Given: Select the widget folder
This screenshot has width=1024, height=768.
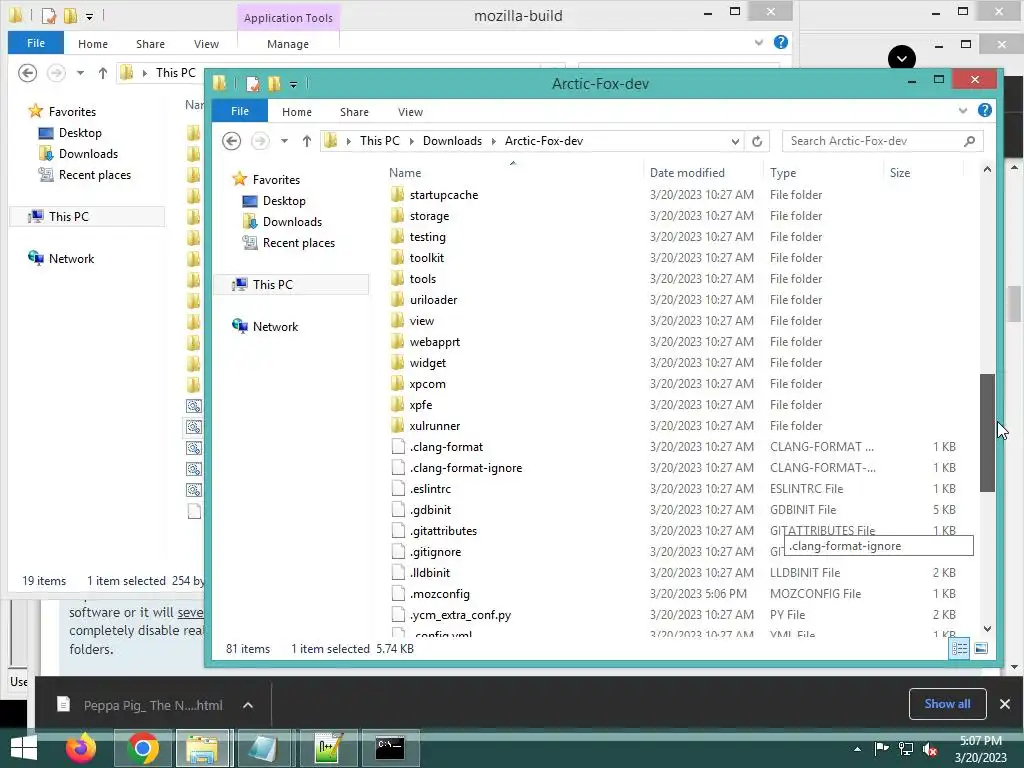Looking at the screenshot, I should tap(428, 362).
